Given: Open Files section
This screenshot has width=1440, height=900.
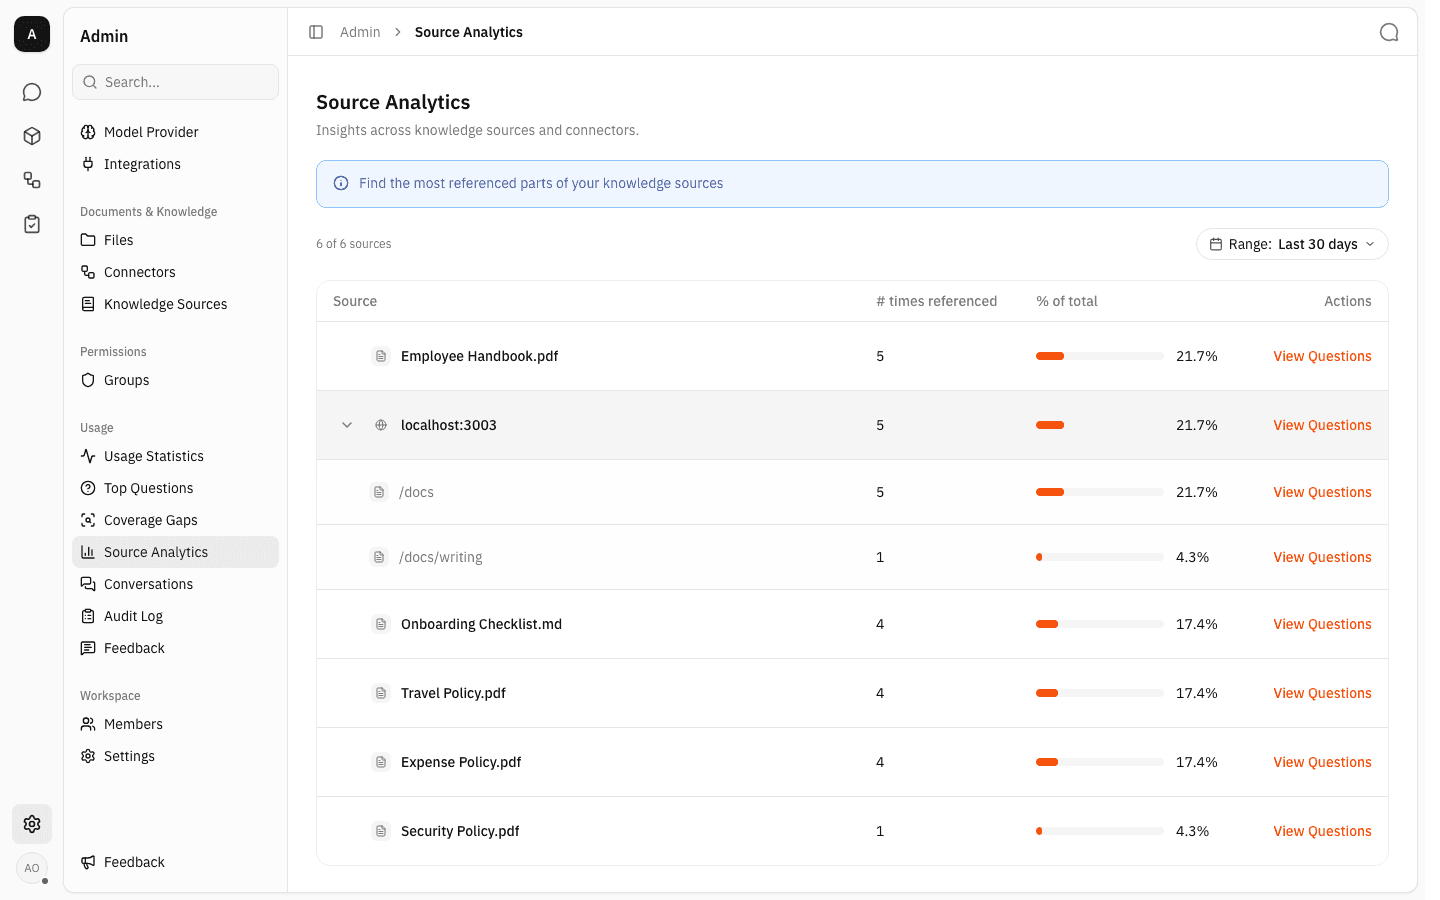Looking at the screenshot, I should (175, 240).
